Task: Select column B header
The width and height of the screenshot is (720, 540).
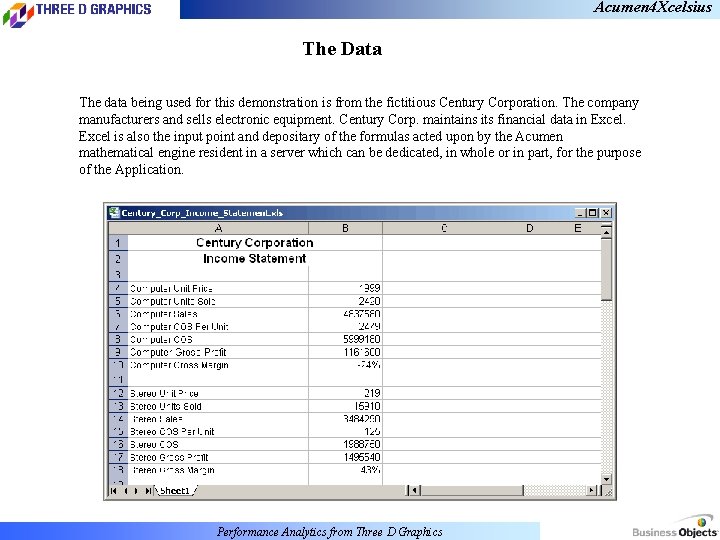Action: click(x=345, y=228)
